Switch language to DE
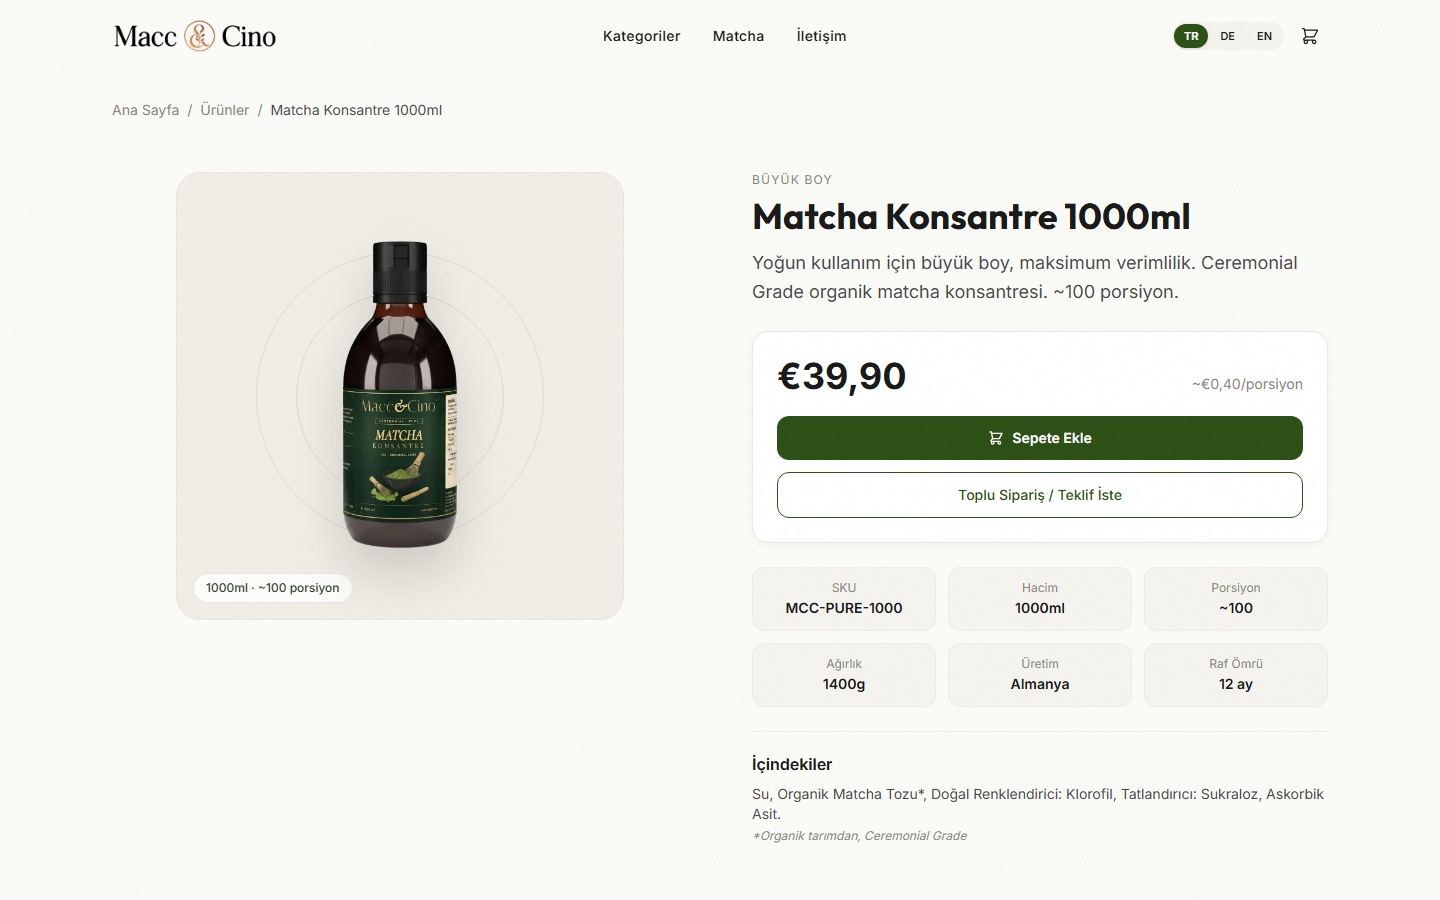The width and height of the screenshot is (1440, 900). pyautogui.click(x=1227, y=36)
